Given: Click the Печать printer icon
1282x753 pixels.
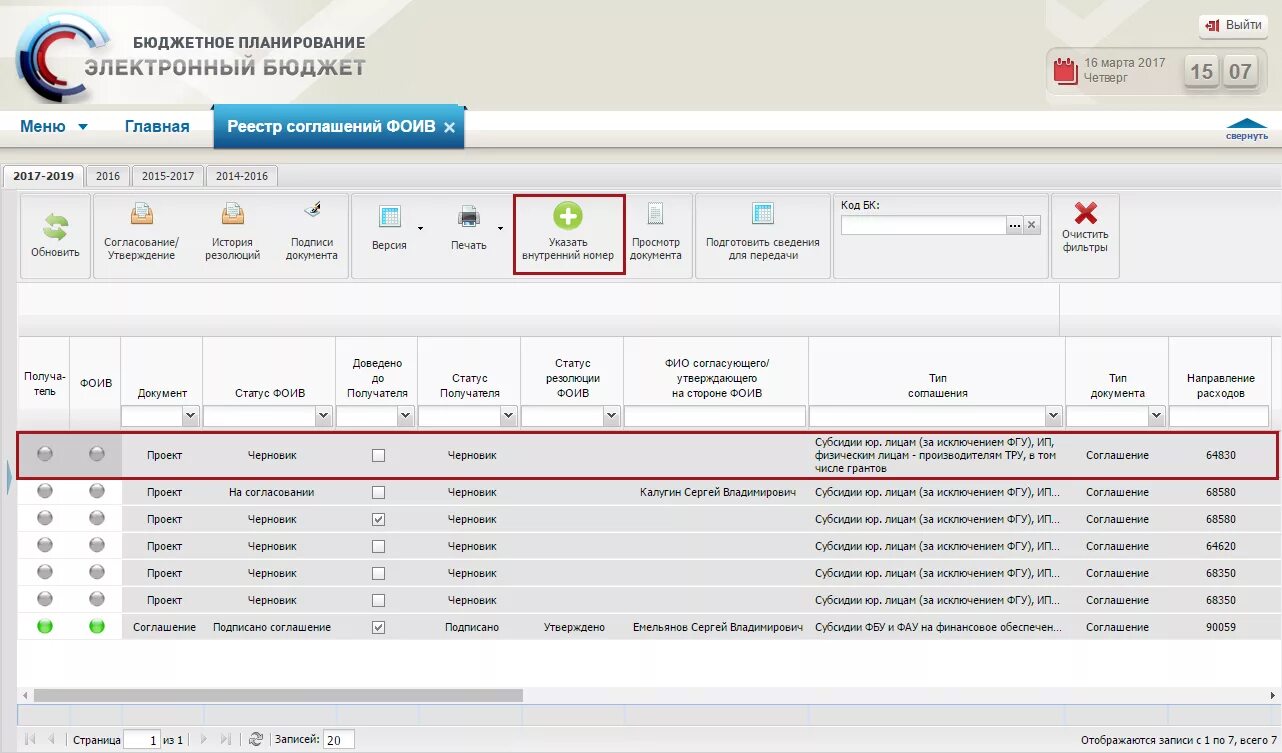Looking at the screenshot, I should click(x=468, y=216).
